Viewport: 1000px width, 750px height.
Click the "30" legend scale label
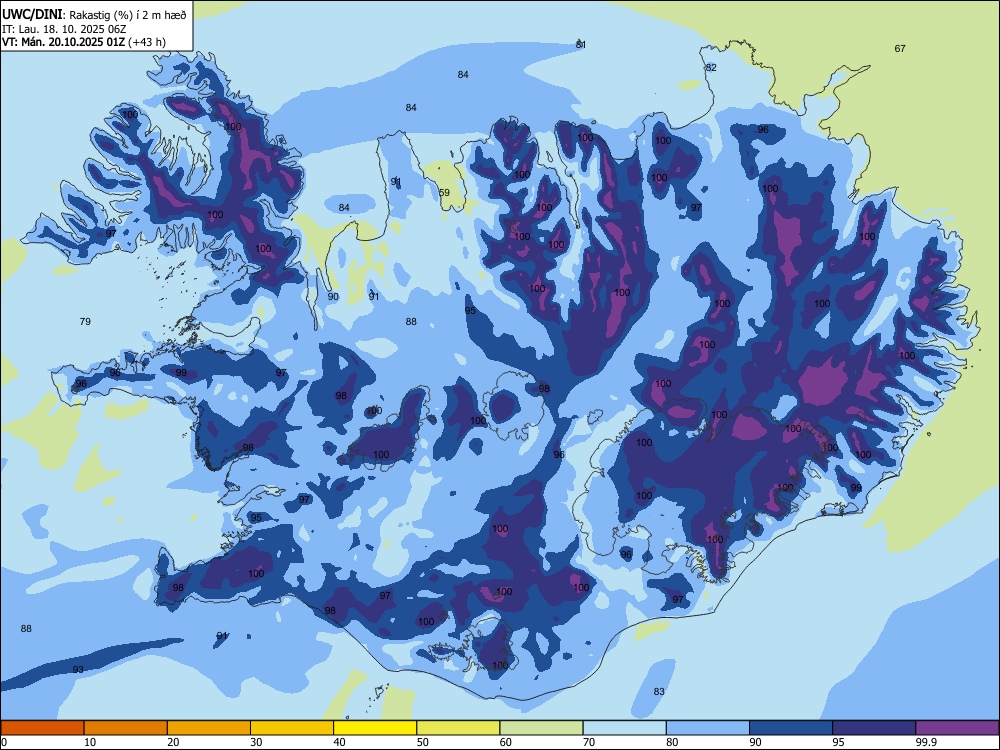point(256,742)
